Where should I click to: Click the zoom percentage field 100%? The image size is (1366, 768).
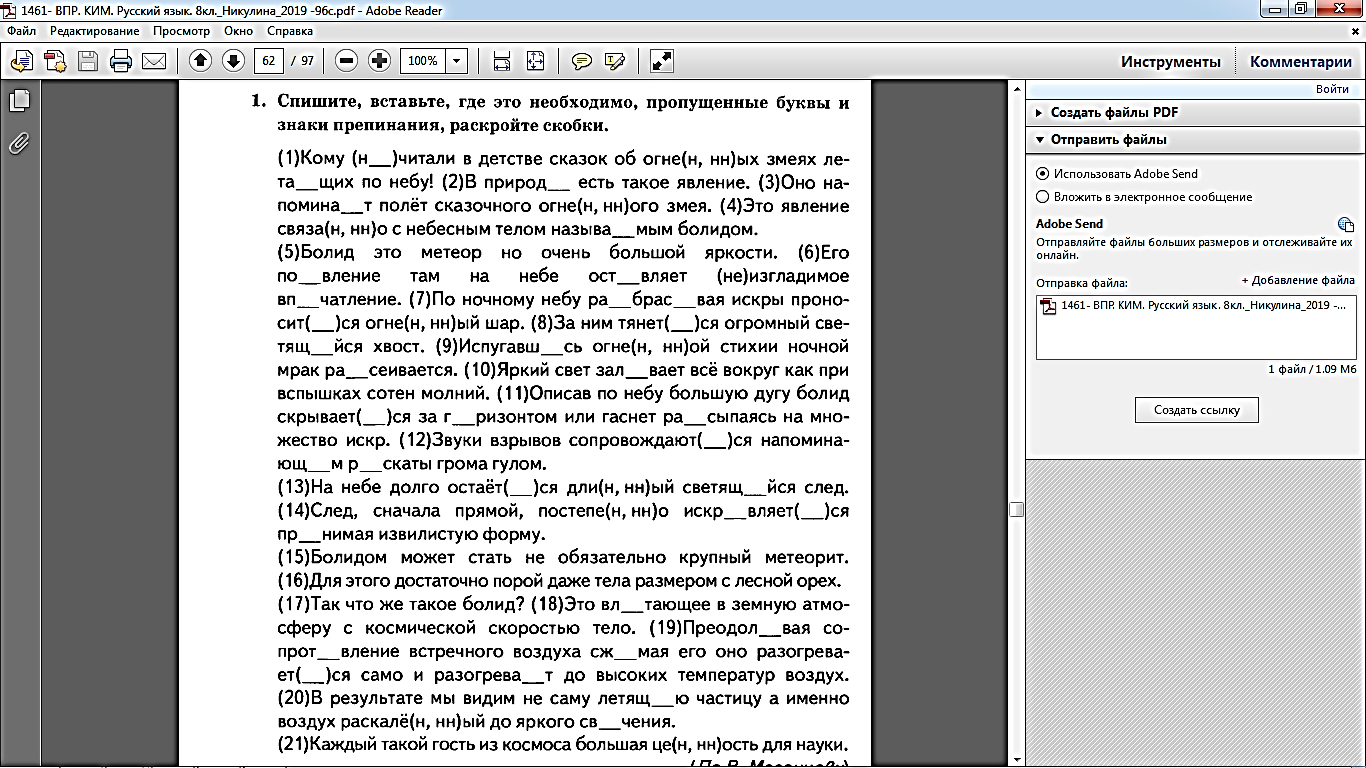tap(423, 61)
